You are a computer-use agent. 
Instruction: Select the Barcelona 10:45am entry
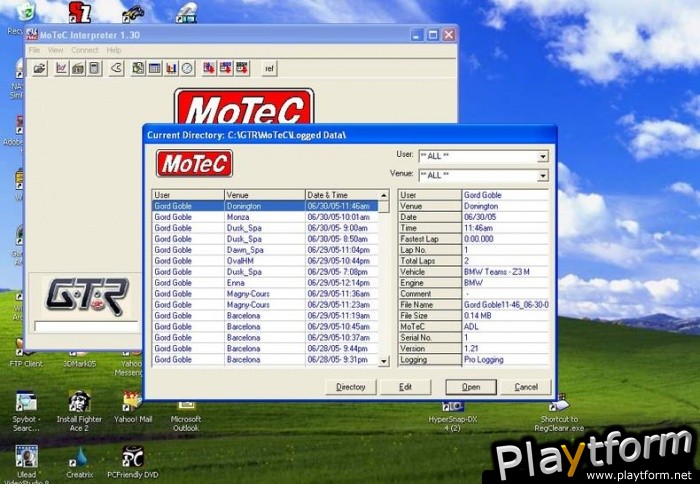click(265, 326)
